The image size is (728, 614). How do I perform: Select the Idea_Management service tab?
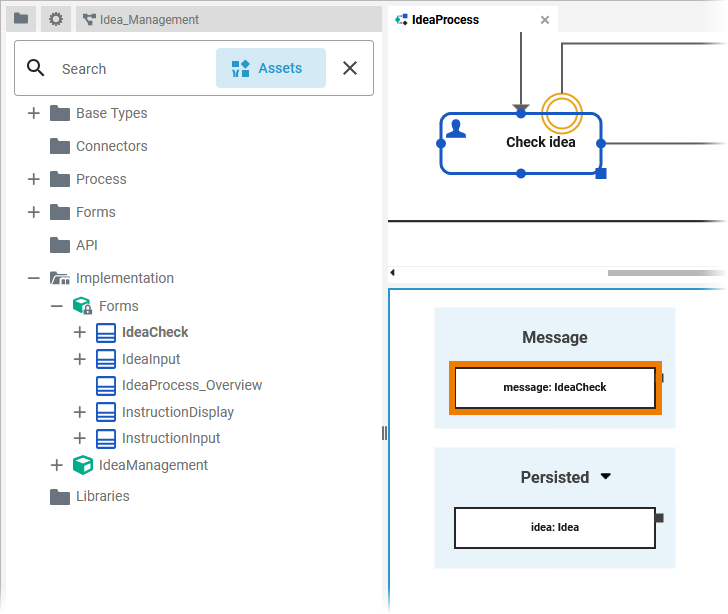[x=148, y=20]
